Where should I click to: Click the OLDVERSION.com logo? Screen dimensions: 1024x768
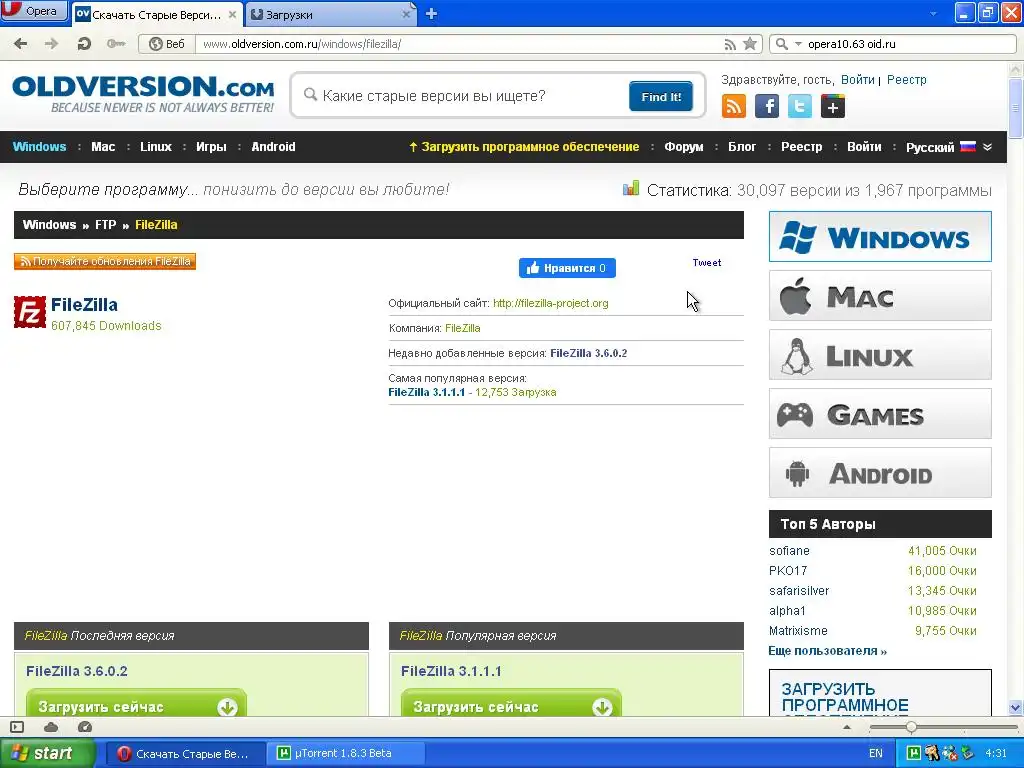(143, 95)
